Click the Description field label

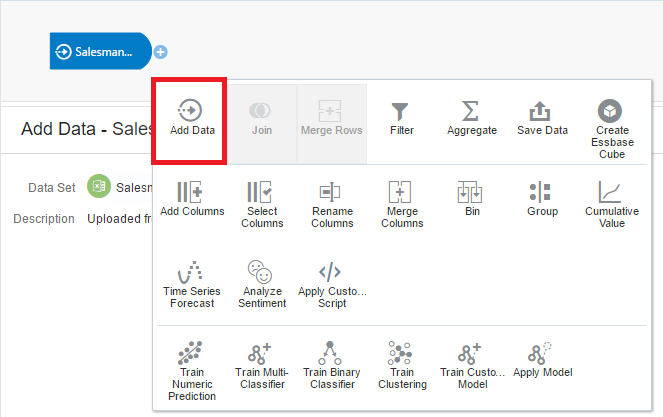coord(44,219)
